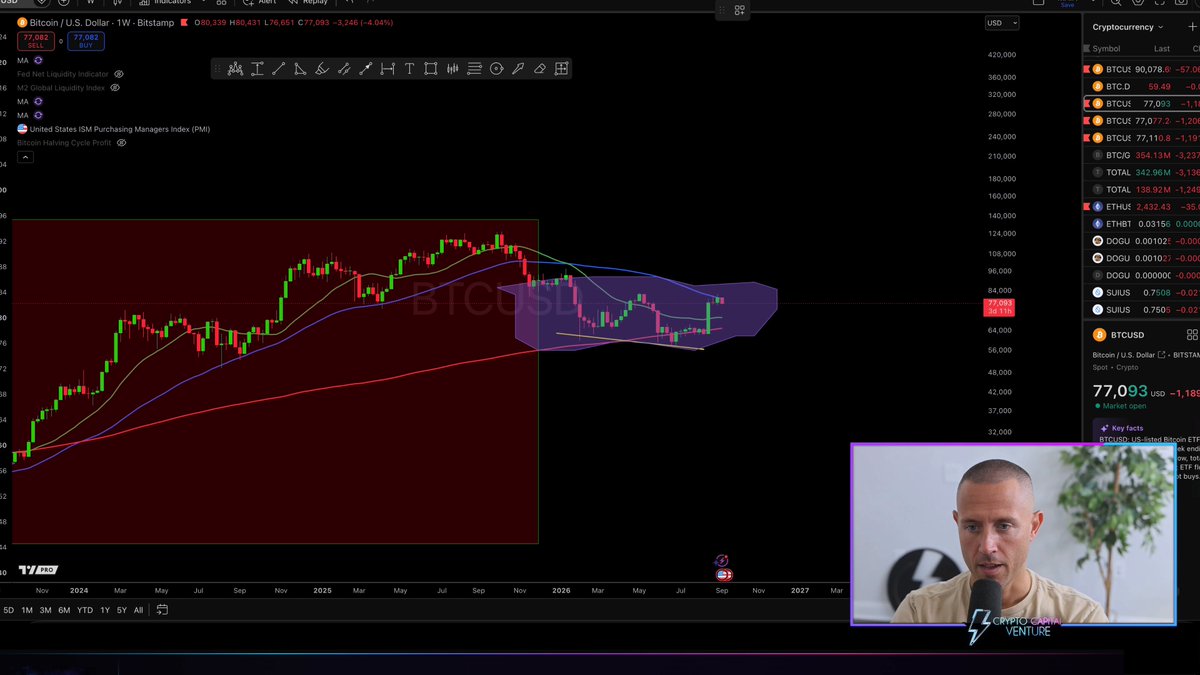Click the United States ISM PMI legend entry

click(113, 129)
